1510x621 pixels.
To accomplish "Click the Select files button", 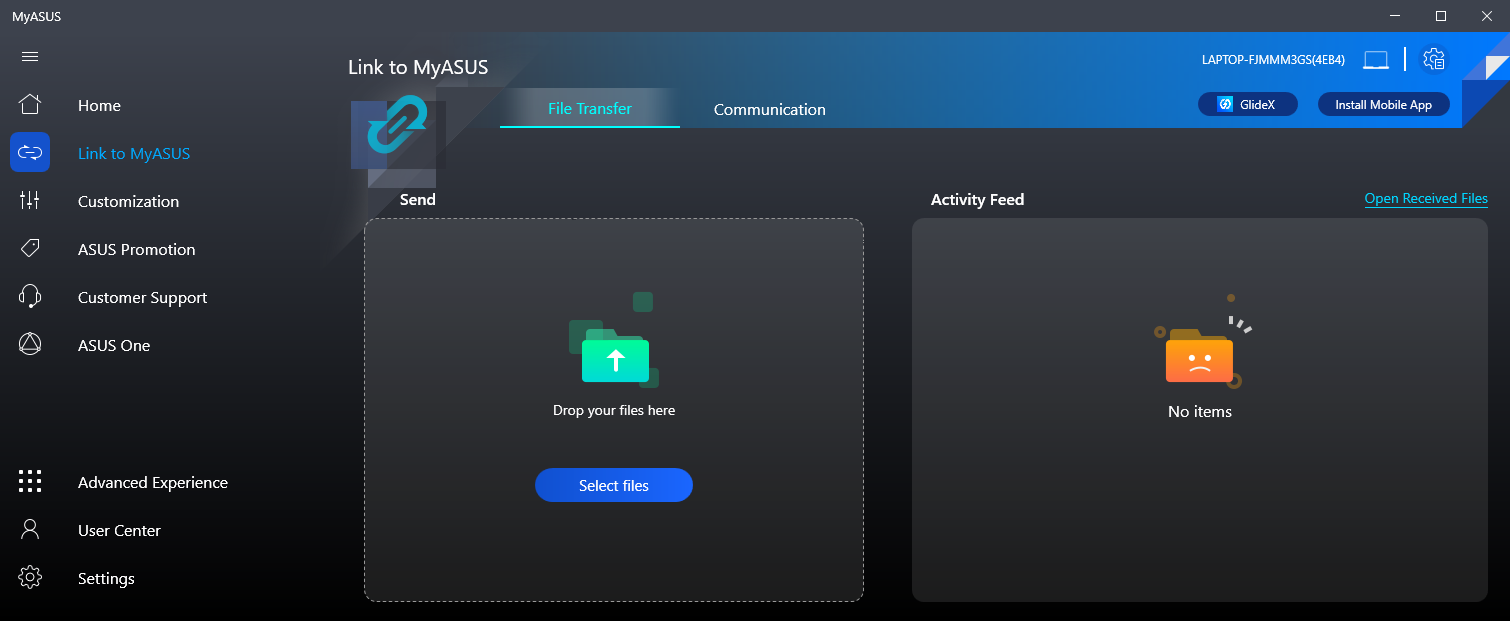I will [x=614, y=485].
